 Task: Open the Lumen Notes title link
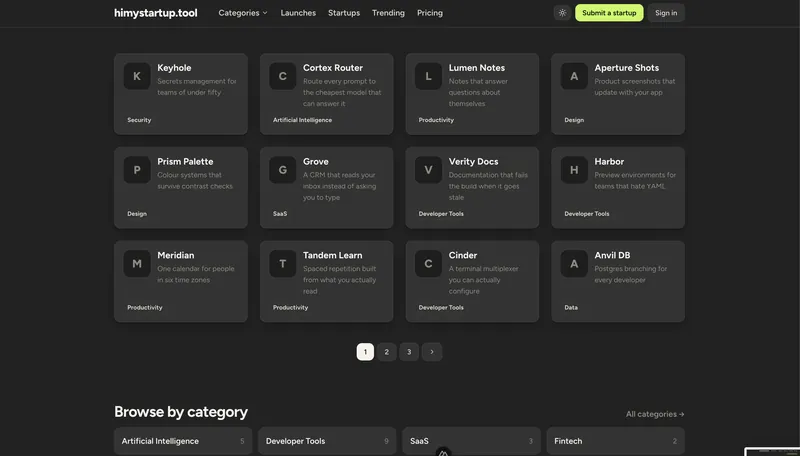(x=477, y=68)
